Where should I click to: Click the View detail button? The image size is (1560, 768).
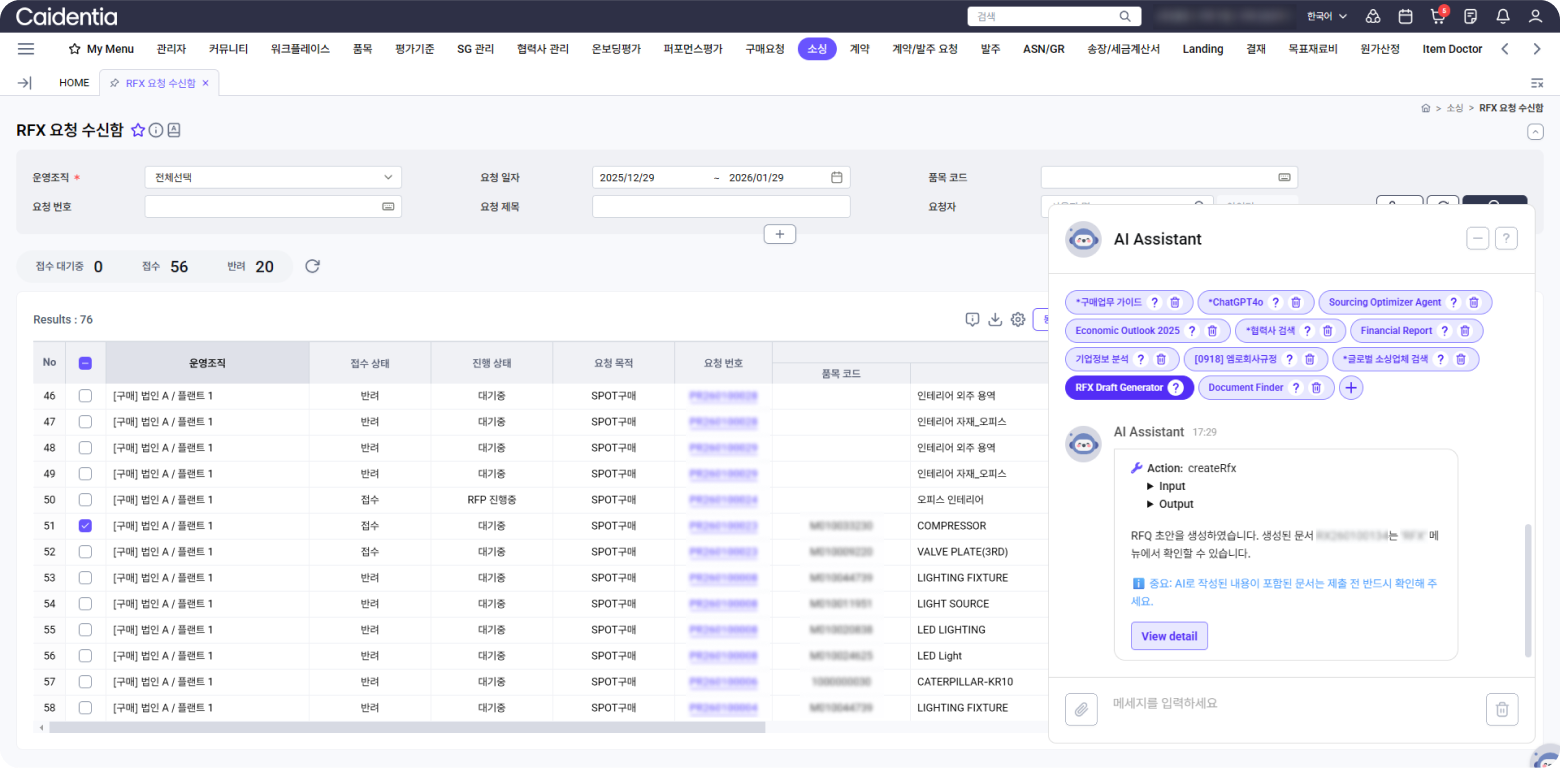point(1169,636)
